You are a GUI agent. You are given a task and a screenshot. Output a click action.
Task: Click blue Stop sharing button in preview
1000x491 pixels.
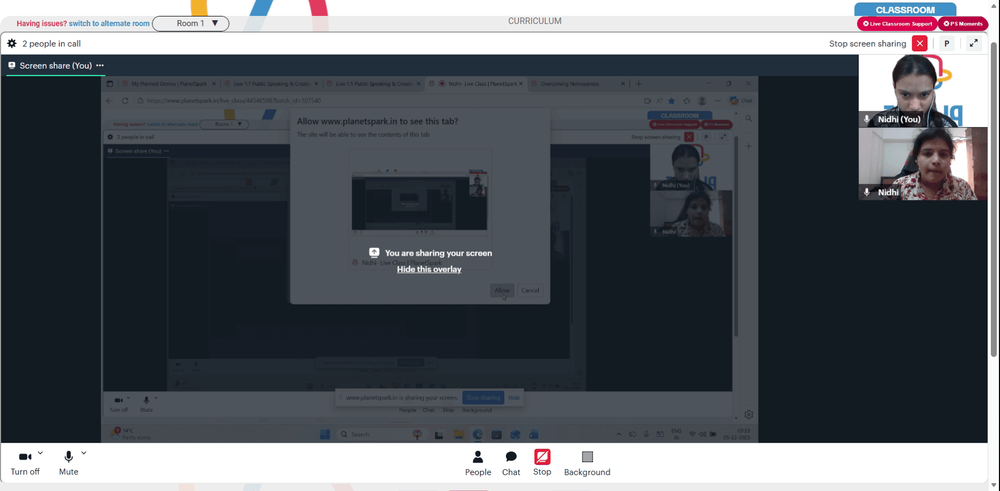[x=483, y=397]
